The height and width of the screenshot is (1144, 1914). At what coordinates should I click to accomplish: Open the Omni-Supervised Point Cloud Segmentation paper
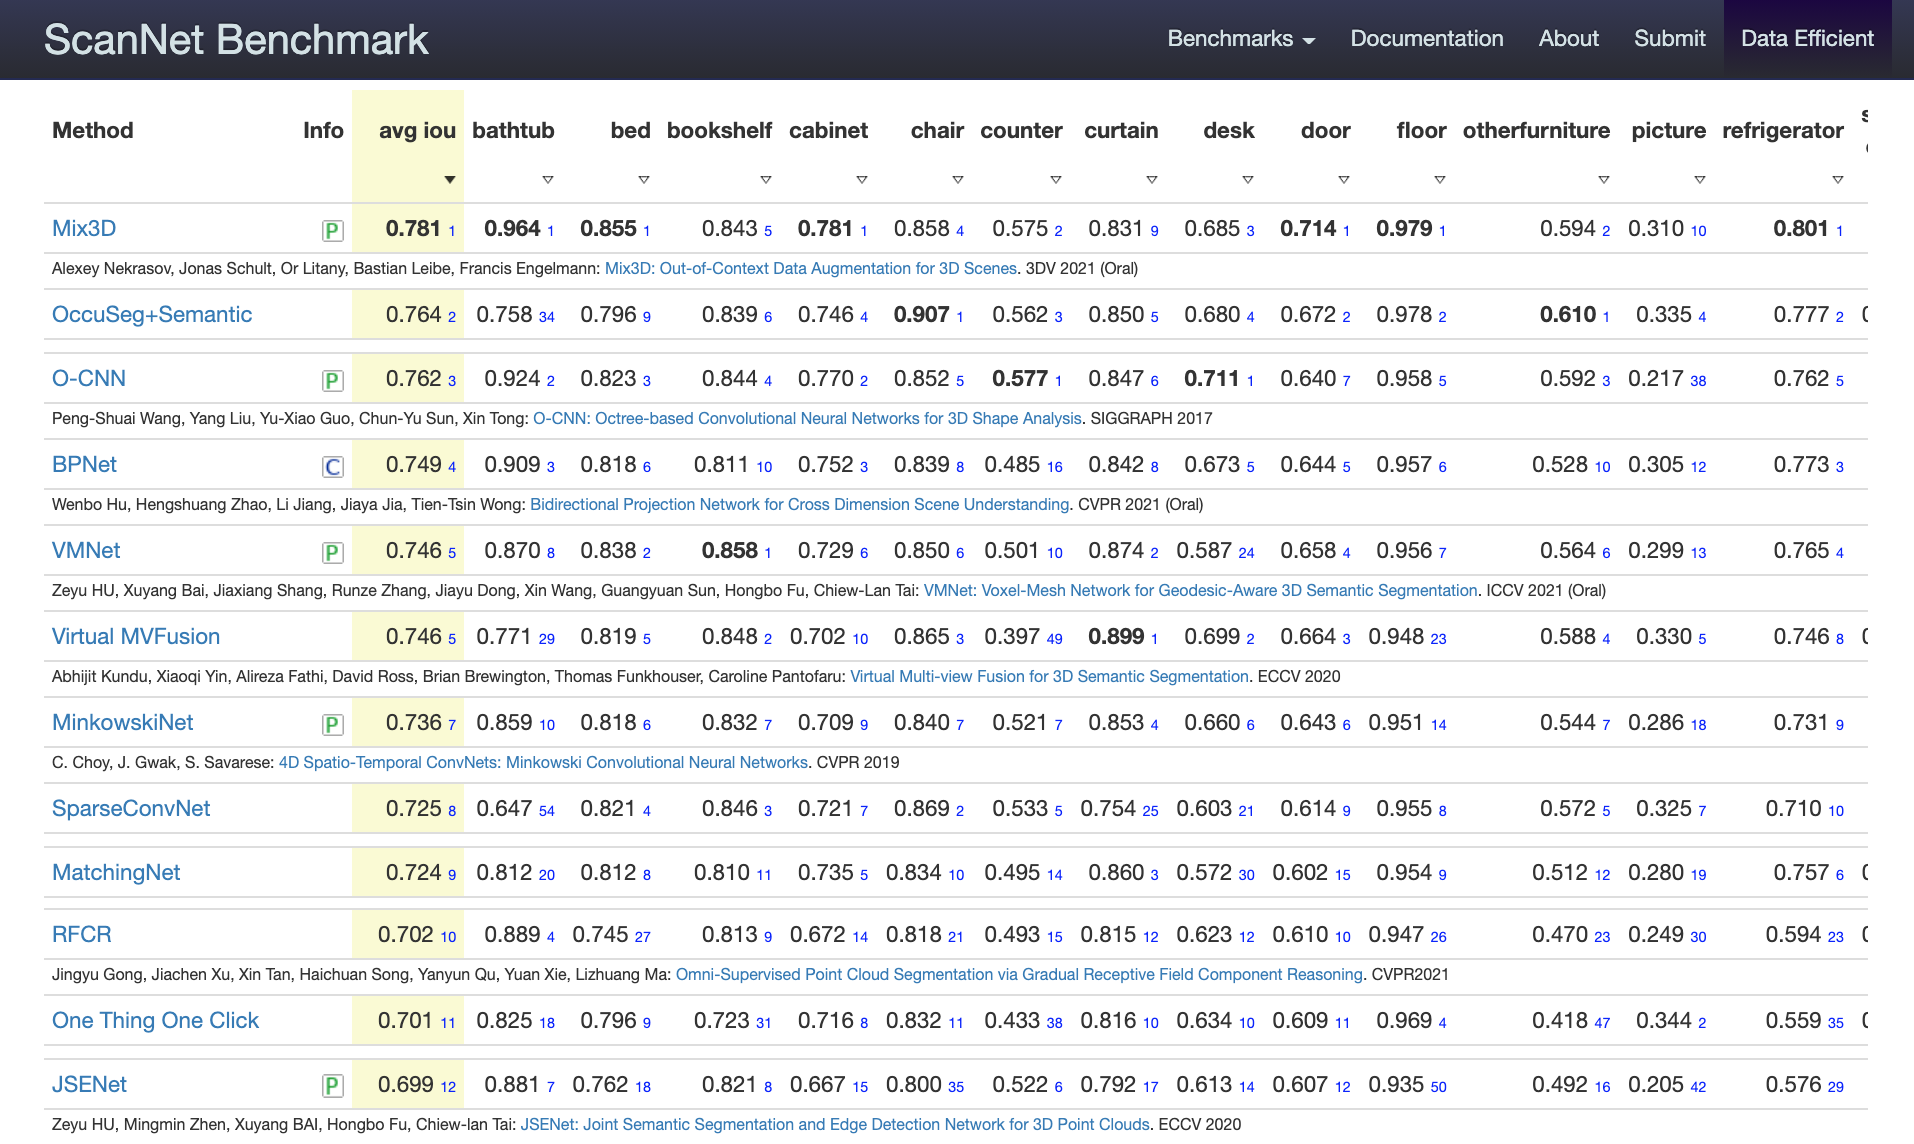pos(1019,974)
